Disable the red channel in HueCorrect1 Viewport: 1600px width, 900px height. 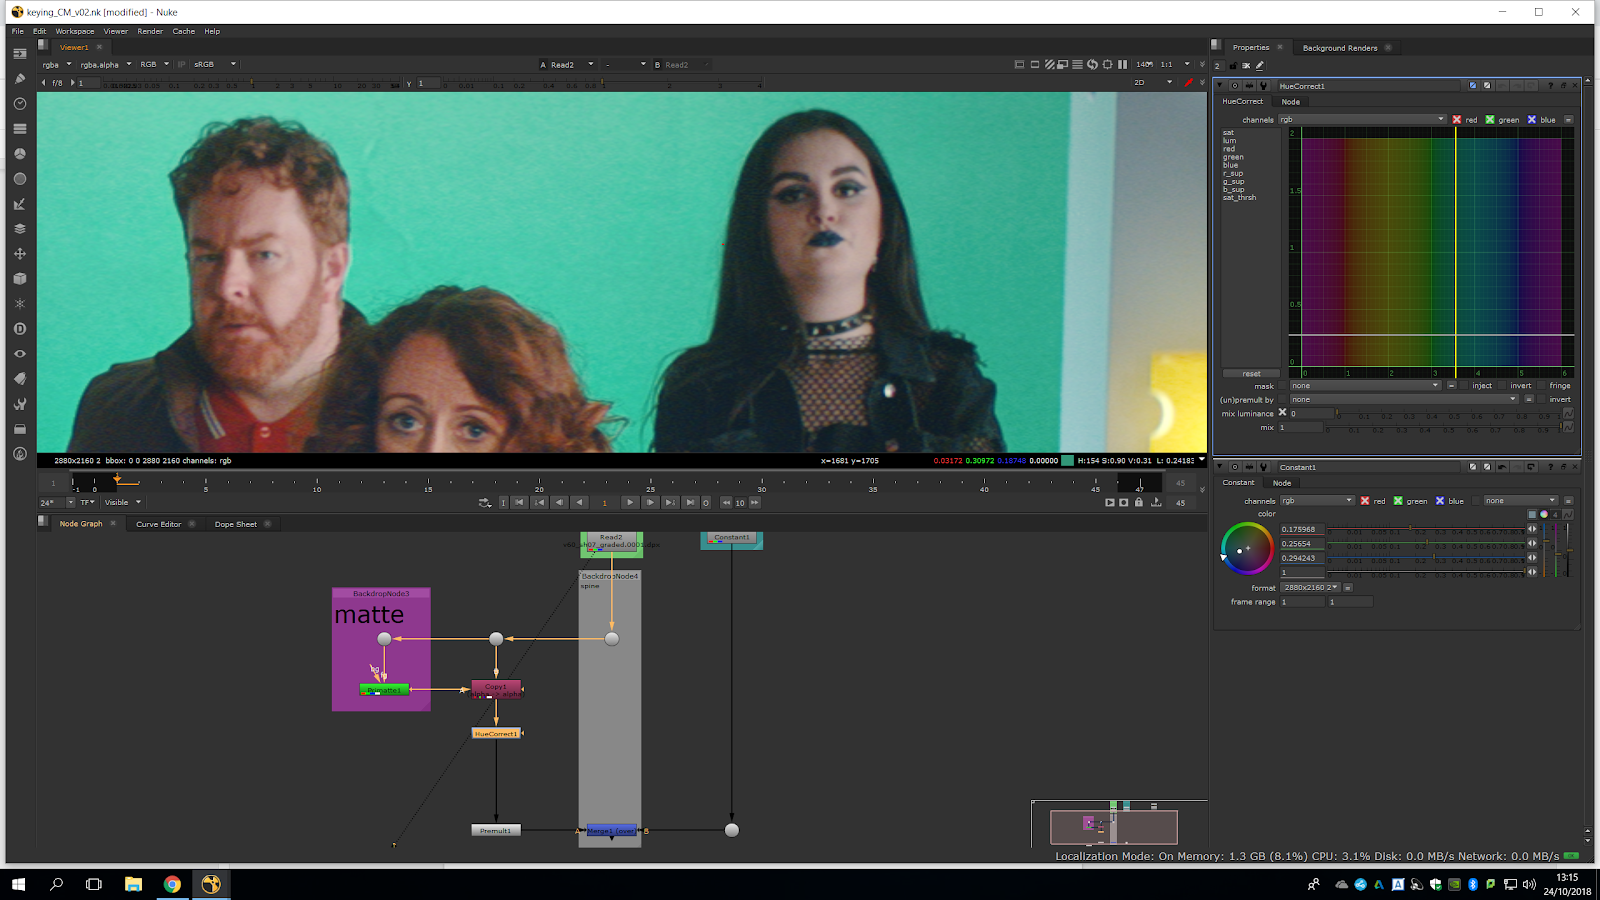pos(1457,120)
